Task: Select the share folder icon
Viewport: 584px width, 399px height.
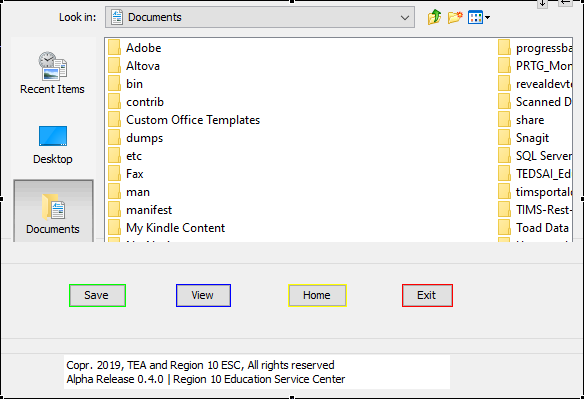Action: click(x=504, y=120)
